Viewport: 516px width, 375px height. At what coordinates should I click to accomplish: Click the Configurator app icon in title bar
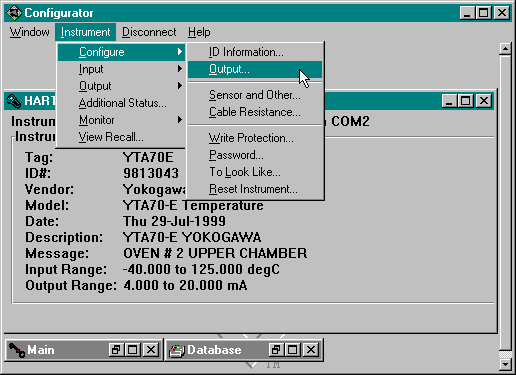(14, 13)
